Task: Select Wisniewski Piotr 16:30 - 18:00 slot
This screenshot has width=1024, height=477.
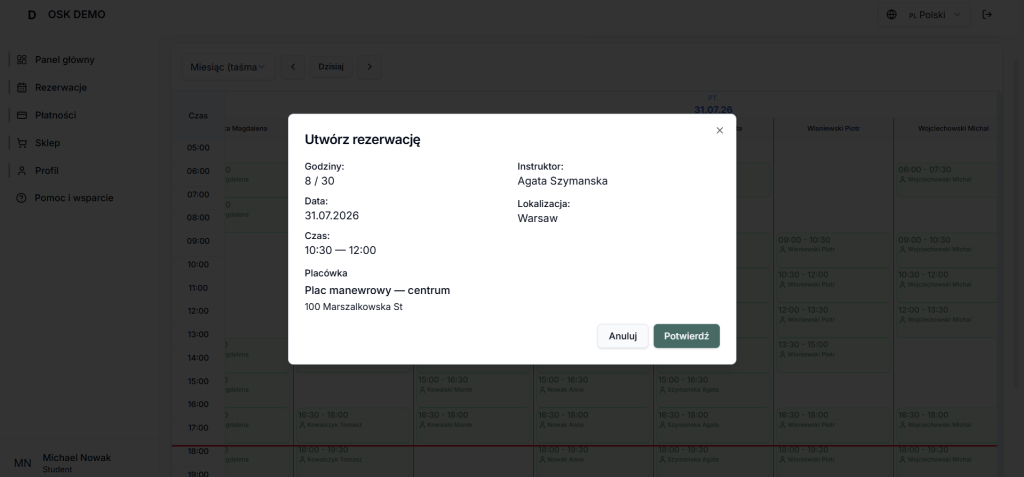Action: [833, 425]
